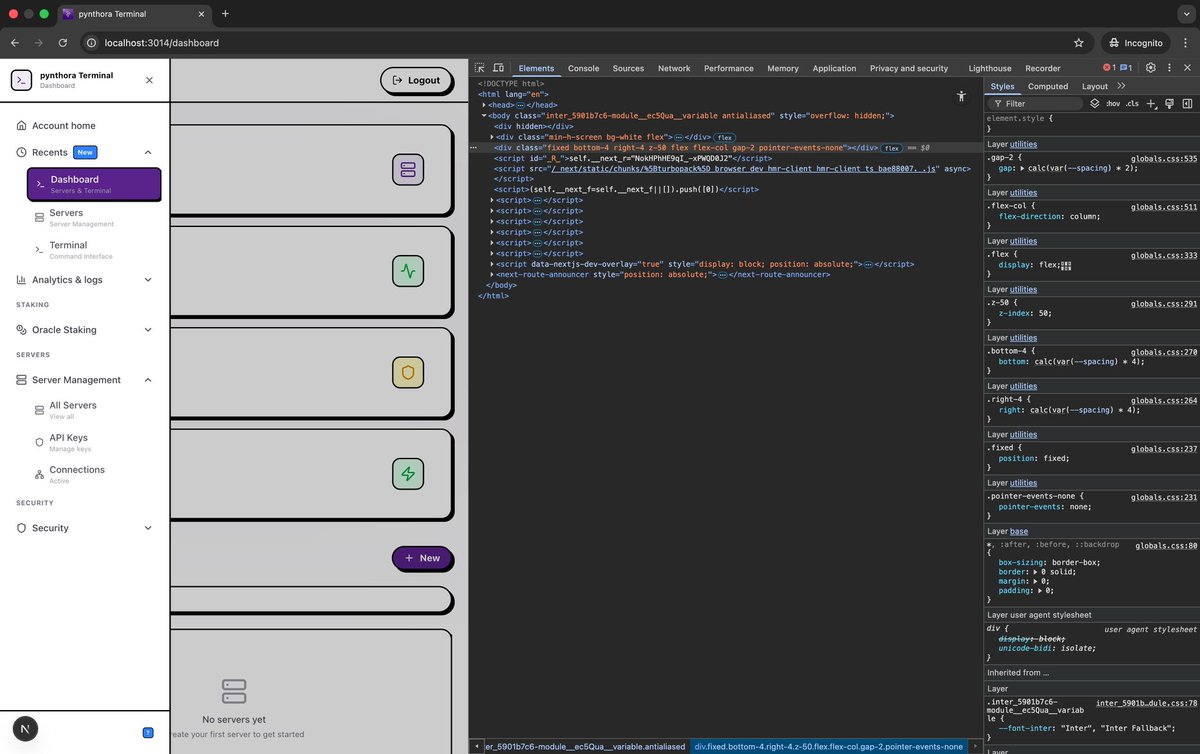This screenshot has width=1200, height=754.
Task: Show more Styles pane tabs chevron
Action: [x=1121, y=86]
